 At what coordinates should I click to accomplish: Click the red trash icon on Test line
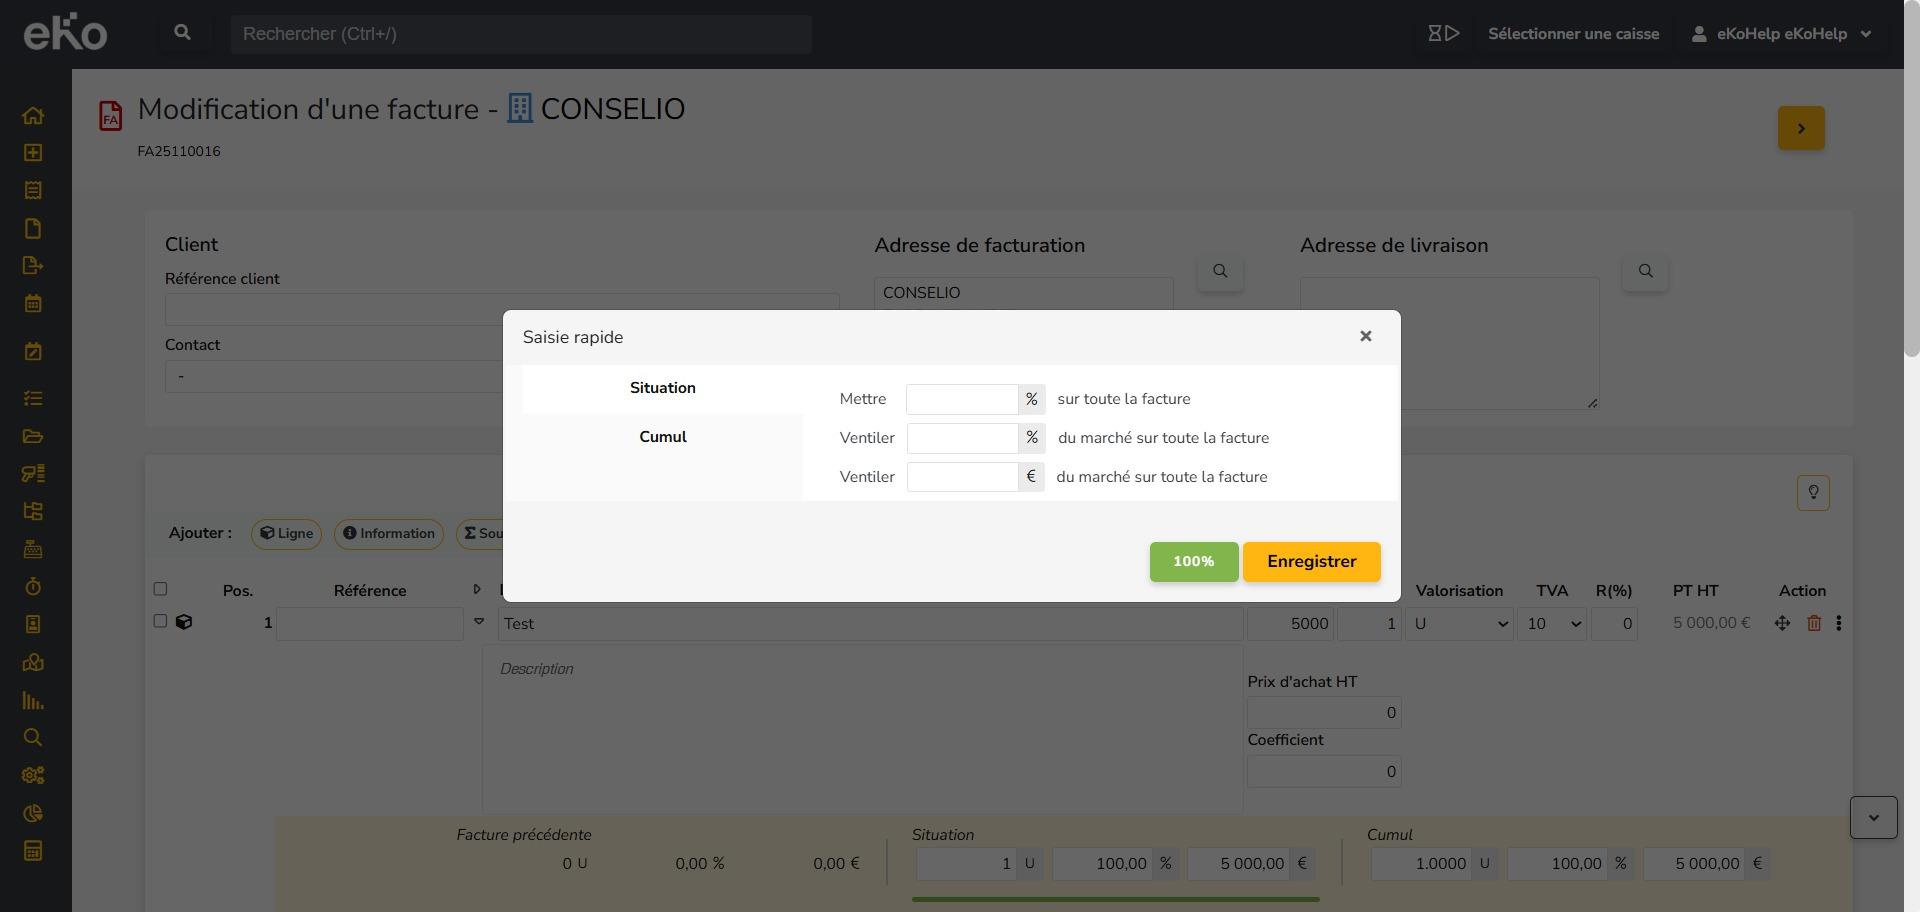1814,624
